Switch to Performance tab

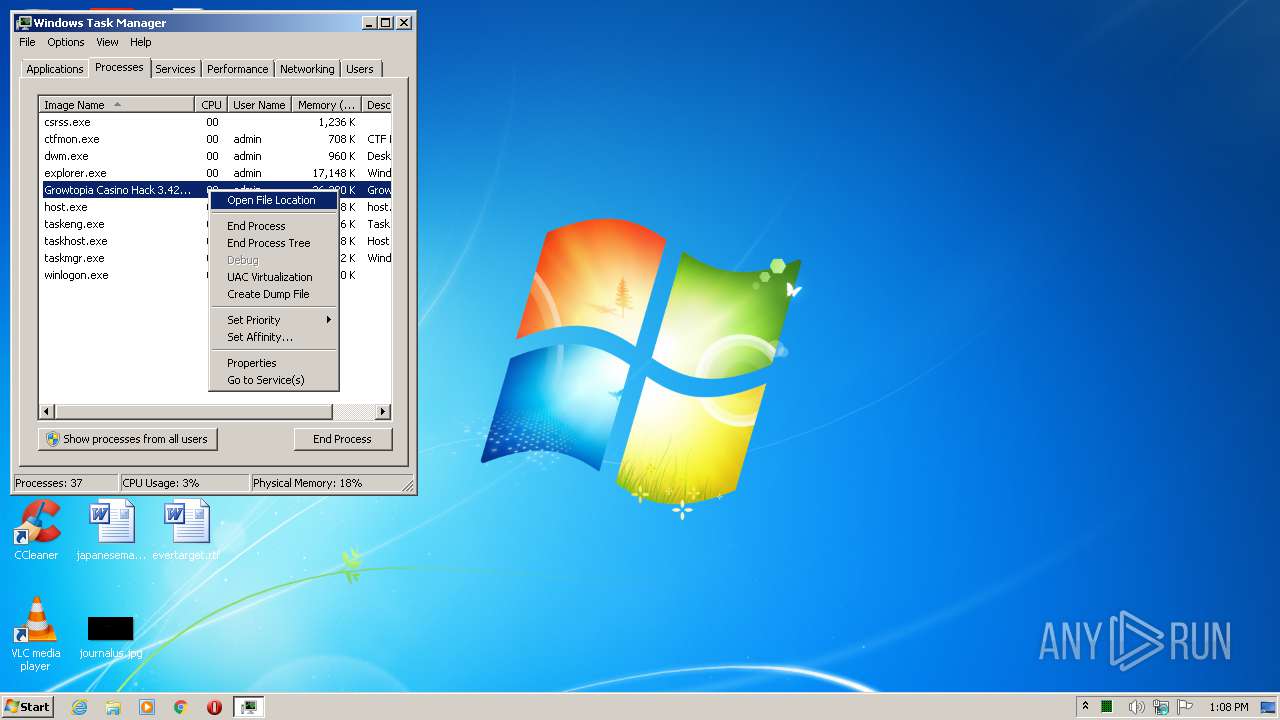238,69
